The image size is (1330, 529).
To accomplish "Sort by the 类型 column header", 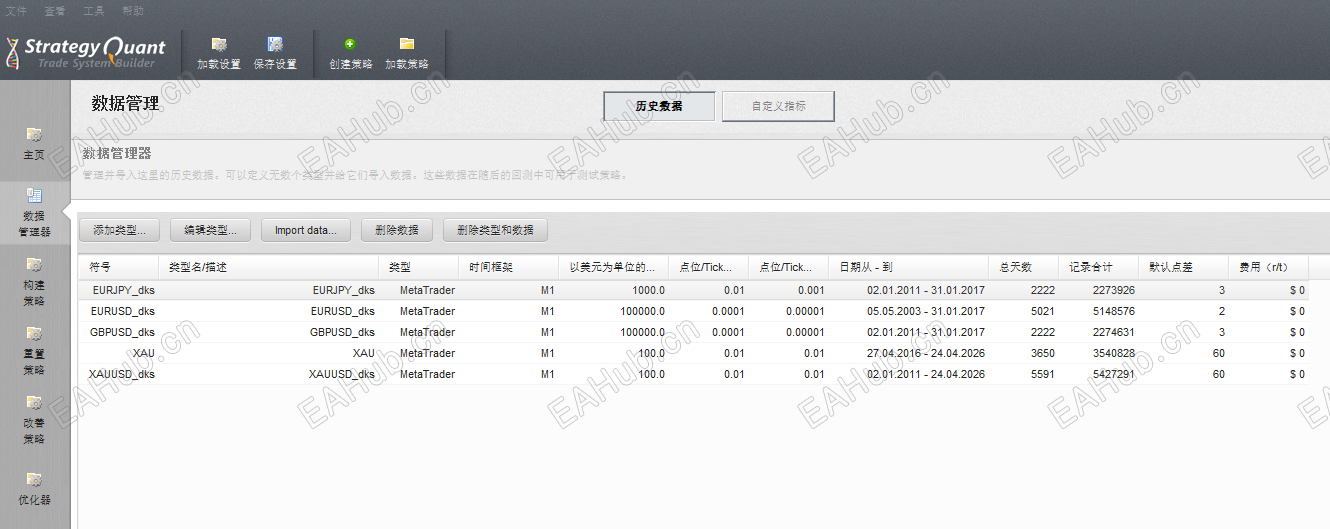I will [418, 267].
